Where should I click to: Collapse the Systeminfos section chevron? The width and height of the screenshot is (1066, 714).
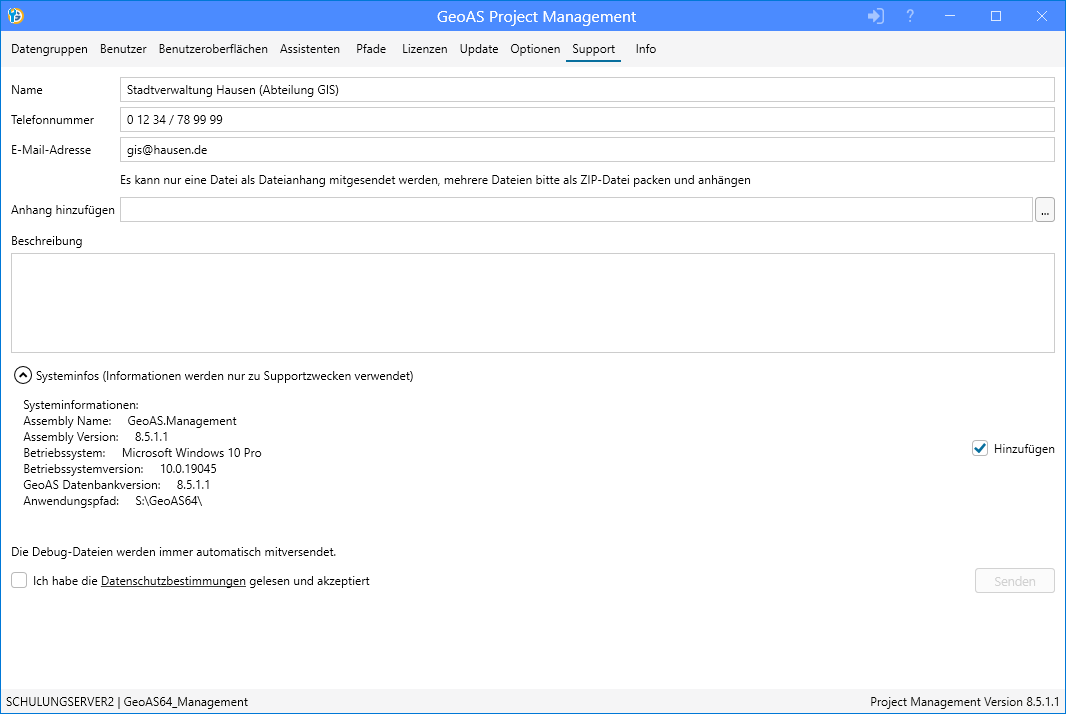pyautogui.click(x=22, y=376)
